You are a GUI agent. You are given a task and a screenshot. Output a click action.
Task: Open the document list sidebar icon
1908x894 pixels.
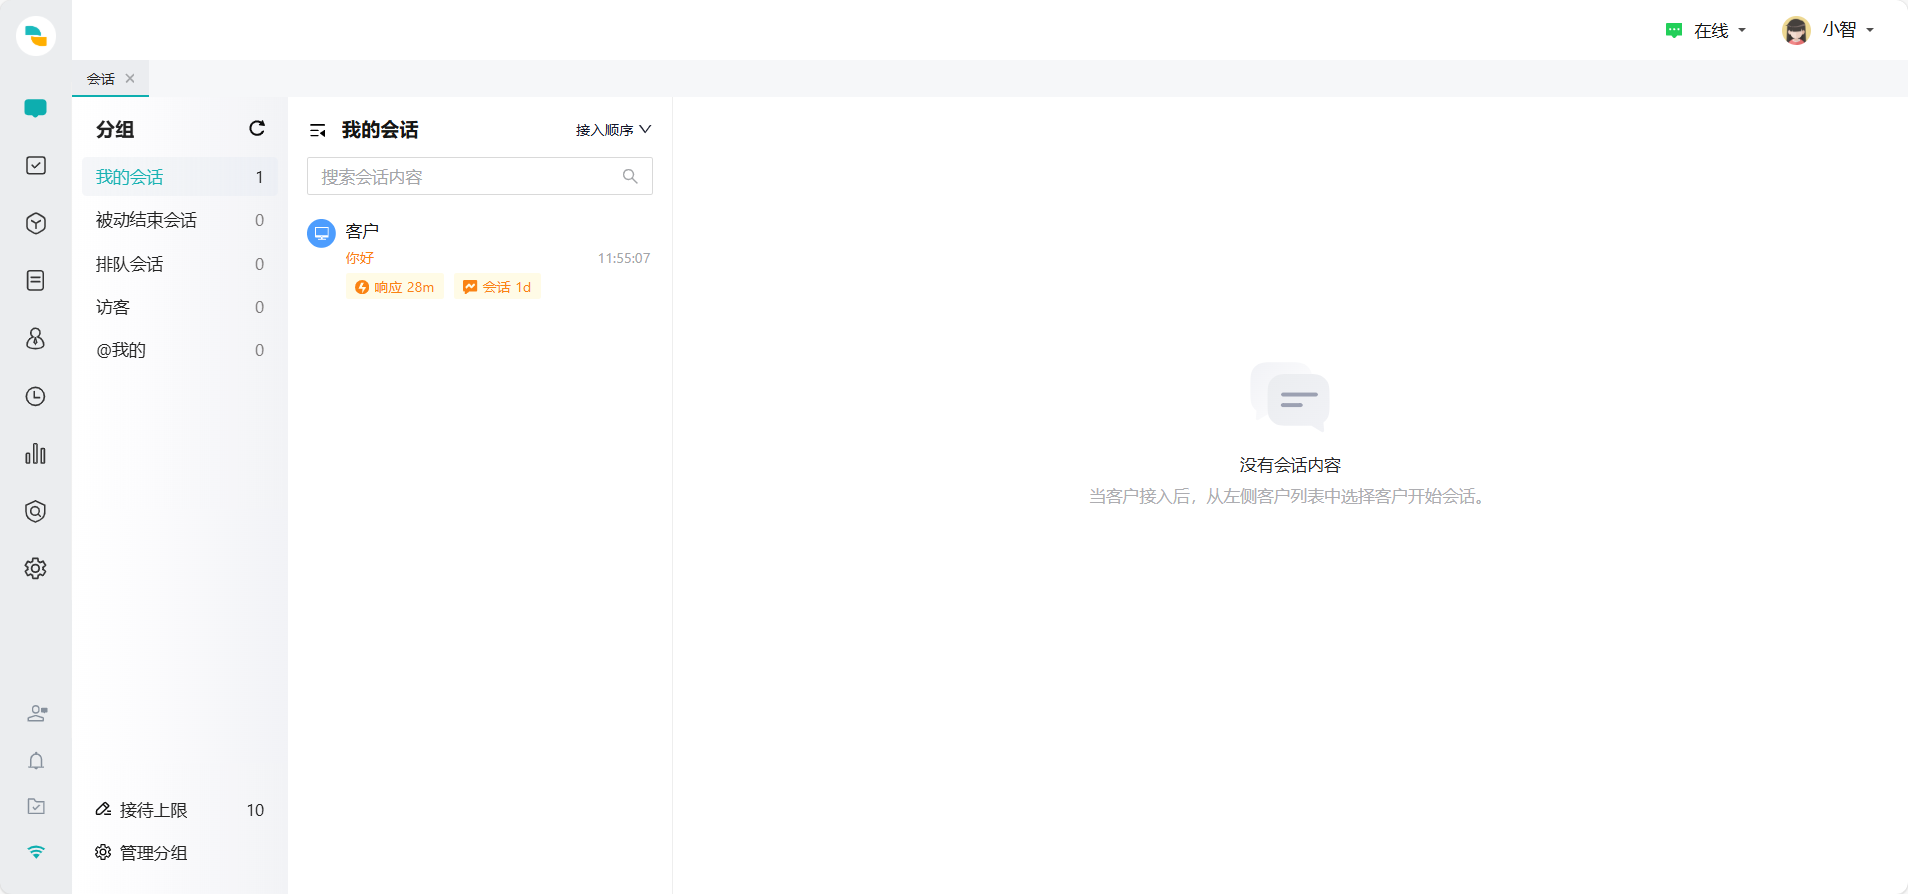tap(36, 280)
